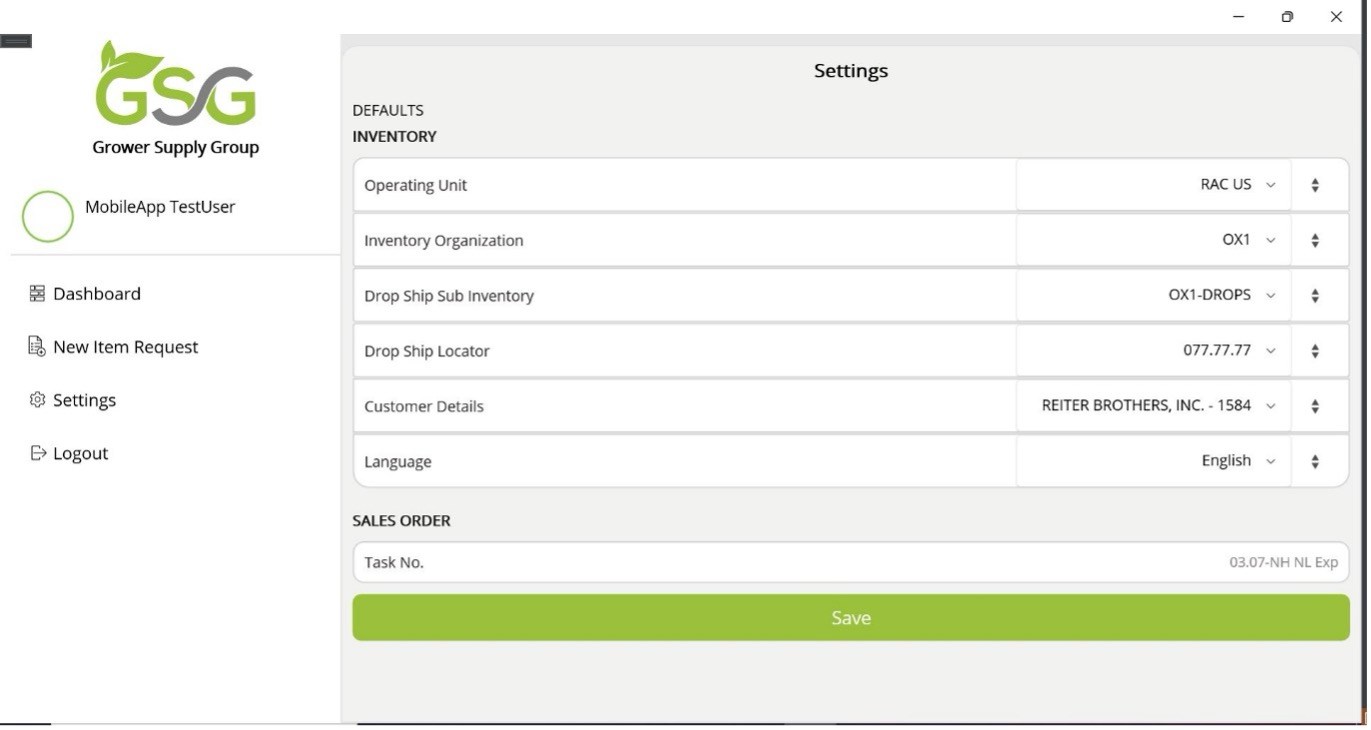Click sort arrows beside Language

(1315, 461)
